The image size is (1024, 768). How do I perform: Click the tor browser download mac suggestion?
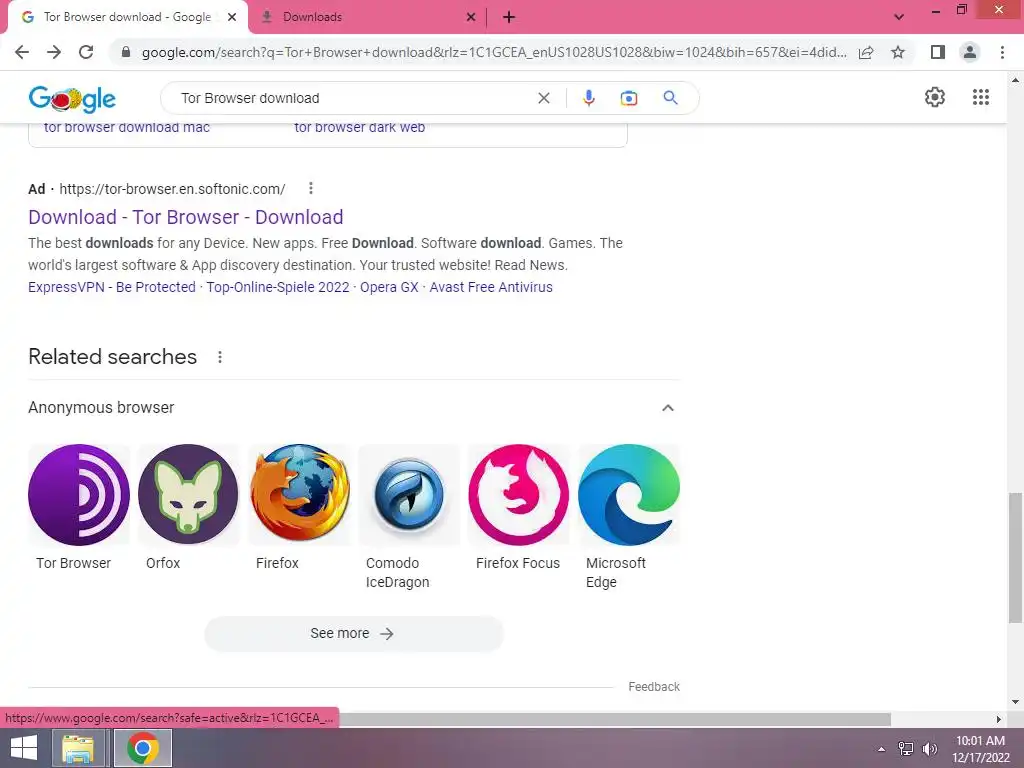point(127,128)
